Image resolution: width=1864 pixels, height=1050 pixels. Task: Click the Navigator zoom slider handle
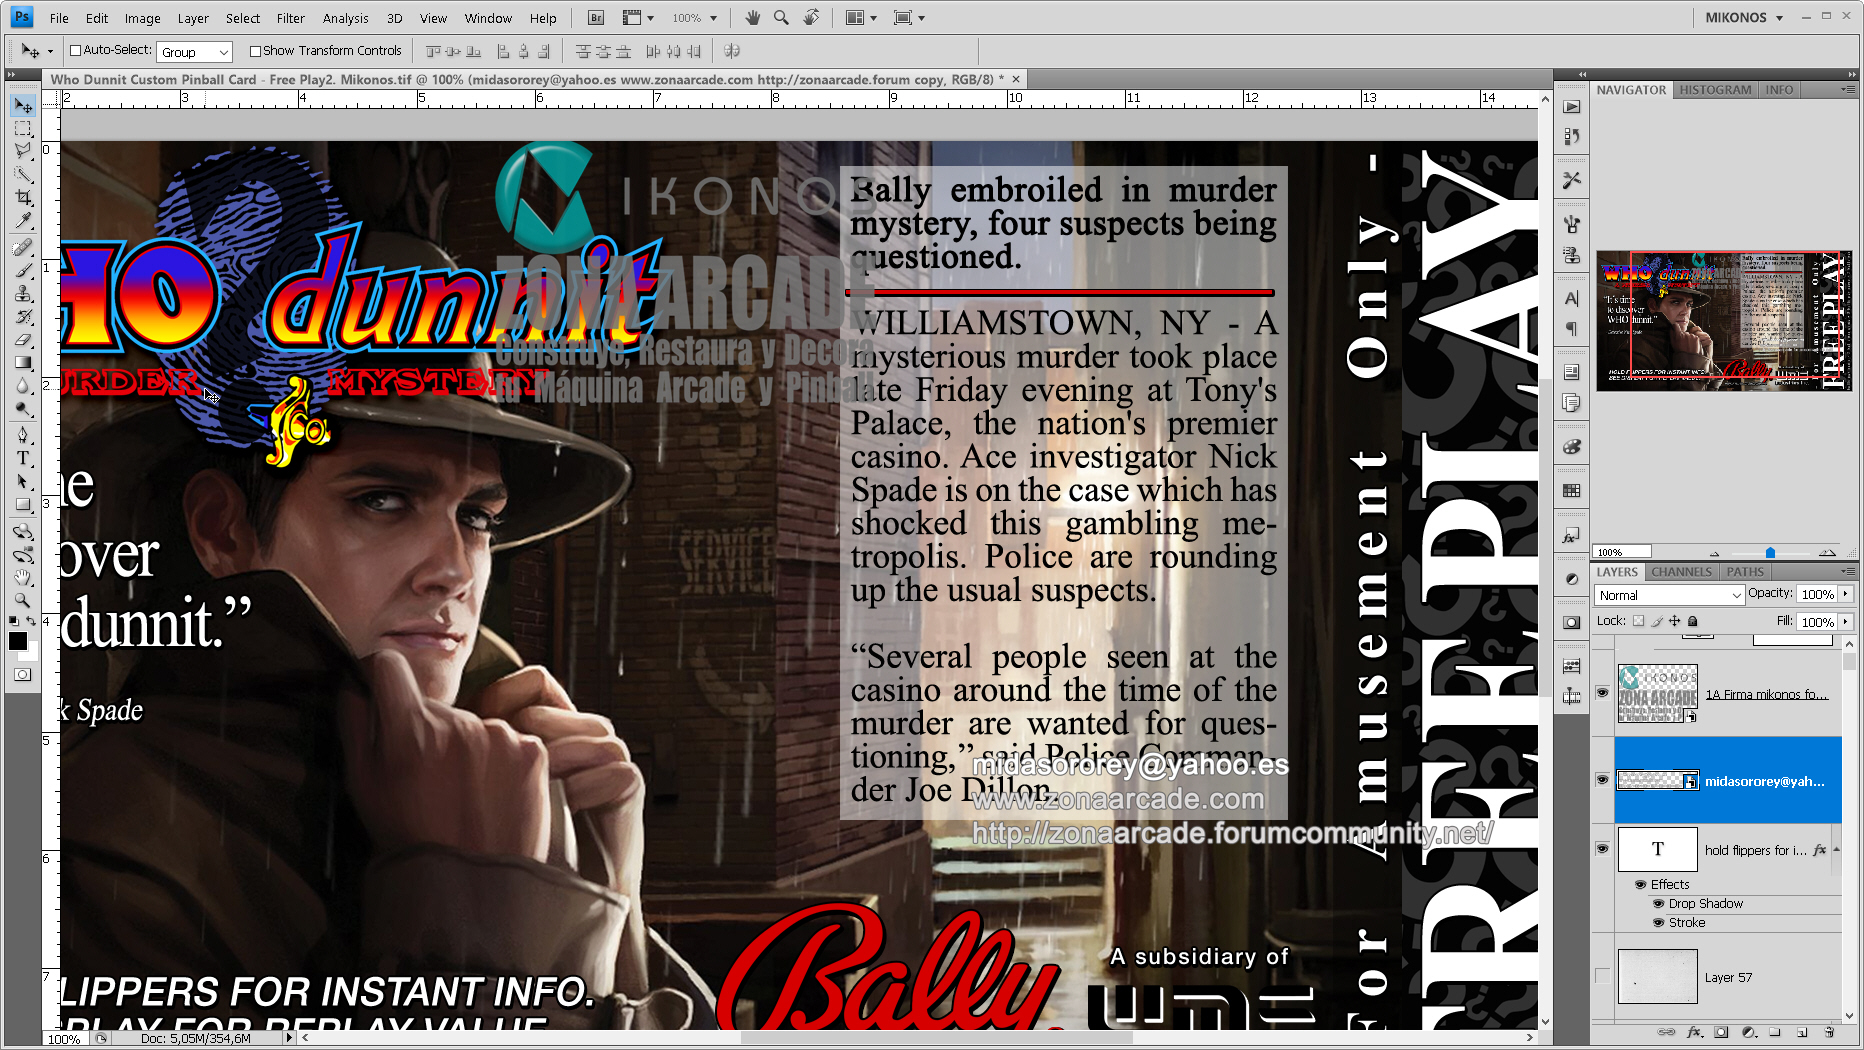point(1770,553)
